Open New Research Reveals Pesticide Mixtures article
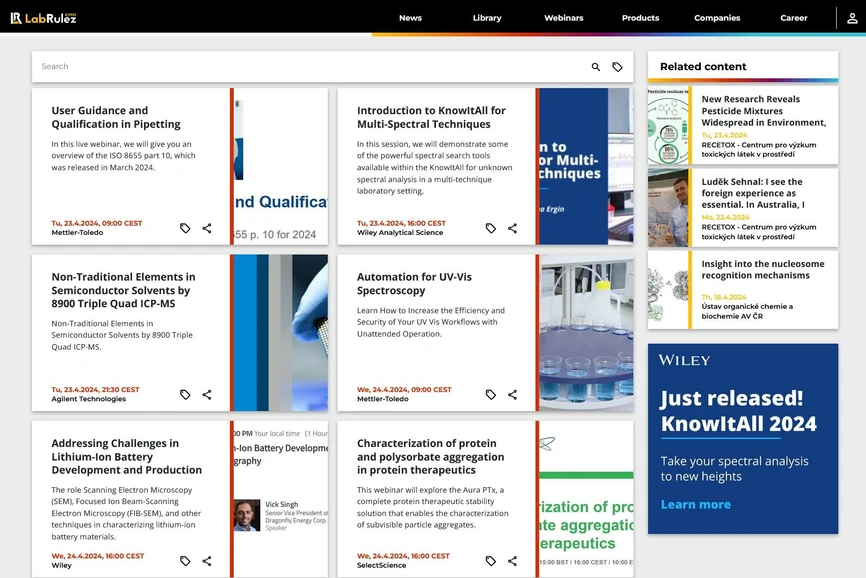The height and width of the screenshot is (578, 866). click(764, 111)
